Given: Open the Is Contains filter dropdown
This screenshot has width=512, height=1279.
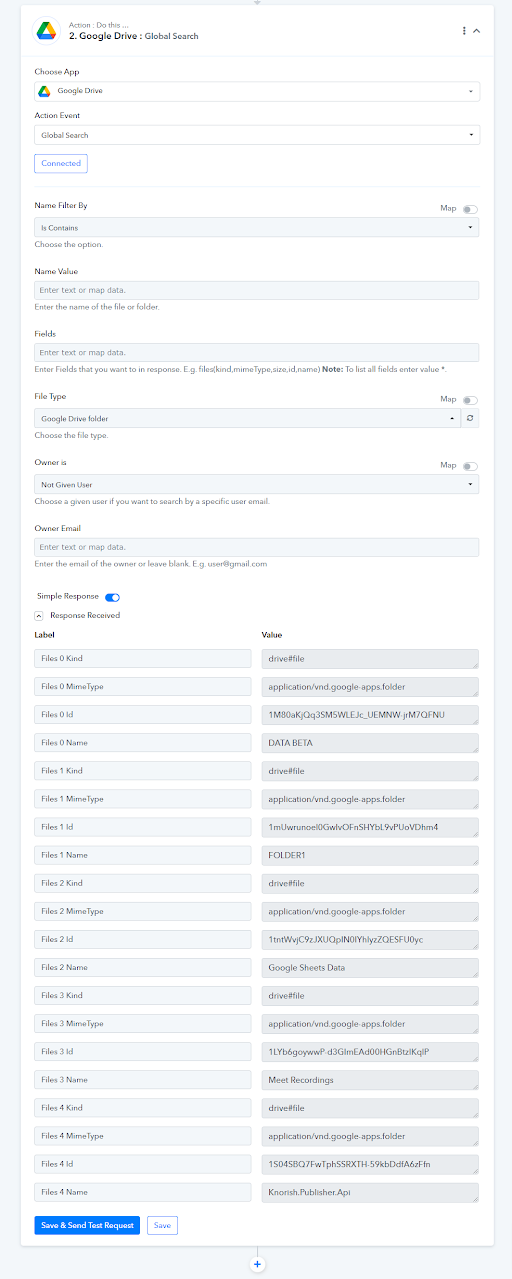Looking at the screenshot, I should point(257,228).
